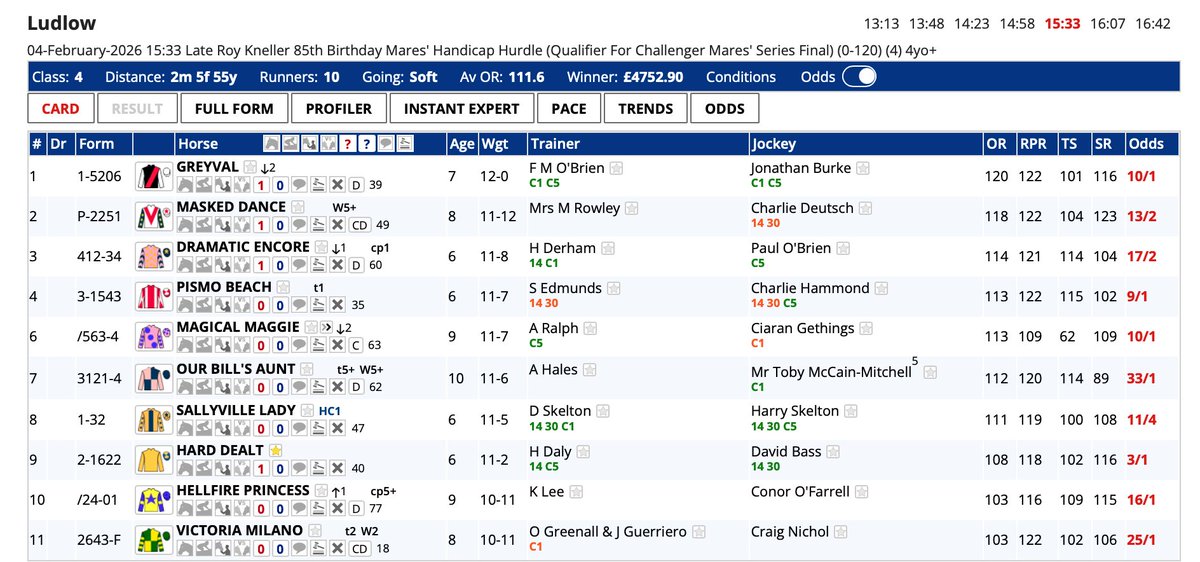Click the MAGICAL MAGGIE purple spotted silks
The height and width of the screenshot is (562, 1200).
(x=153, y=337)
